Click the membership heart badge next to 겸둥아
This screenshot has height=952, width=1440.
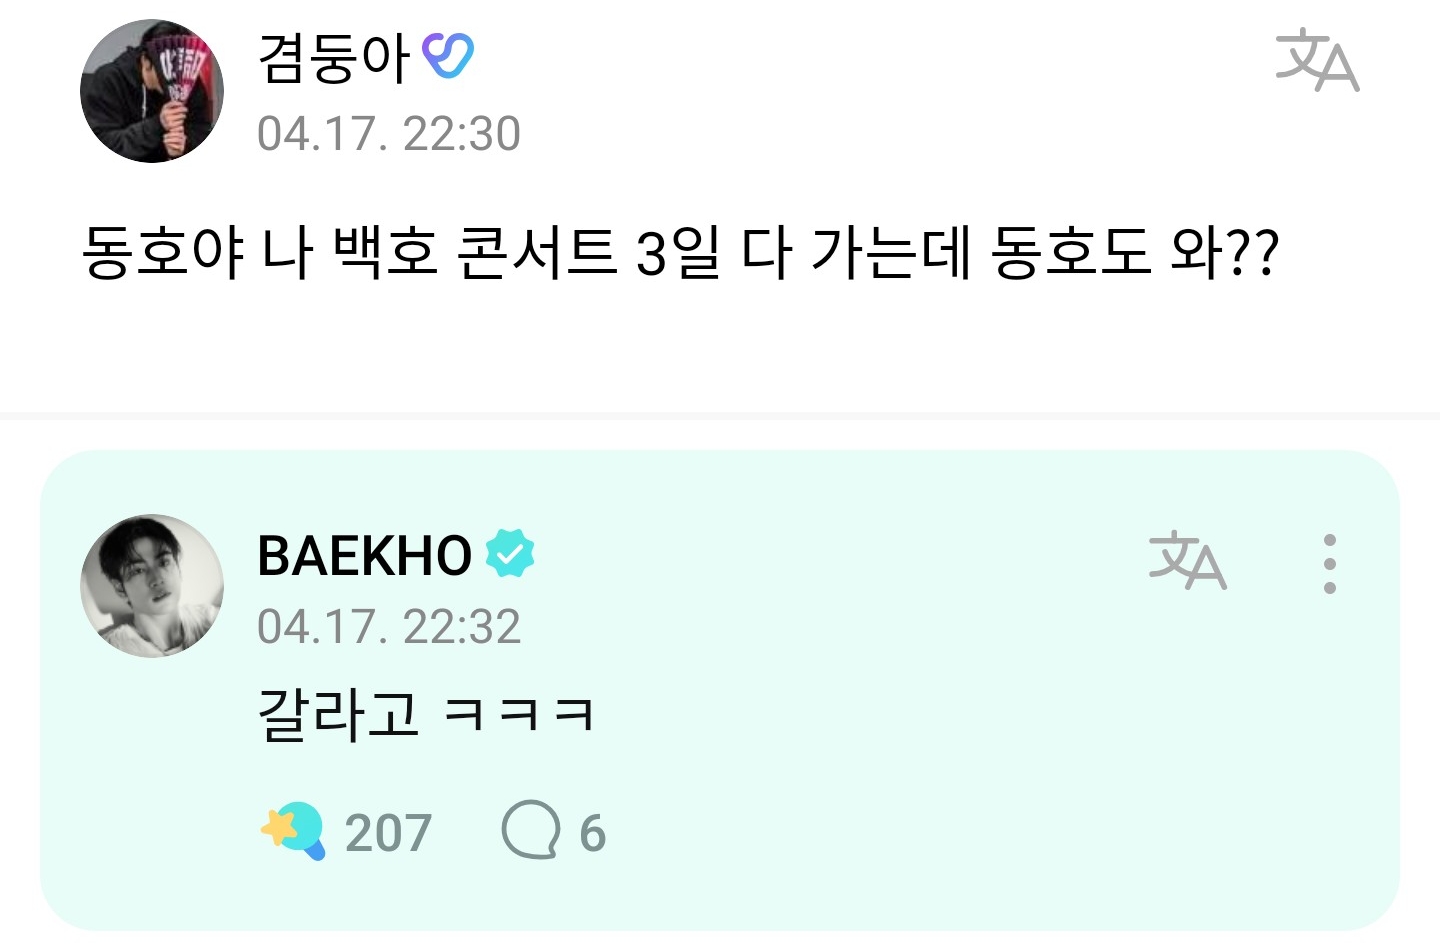pyautogui.click(x=447, y=57)
